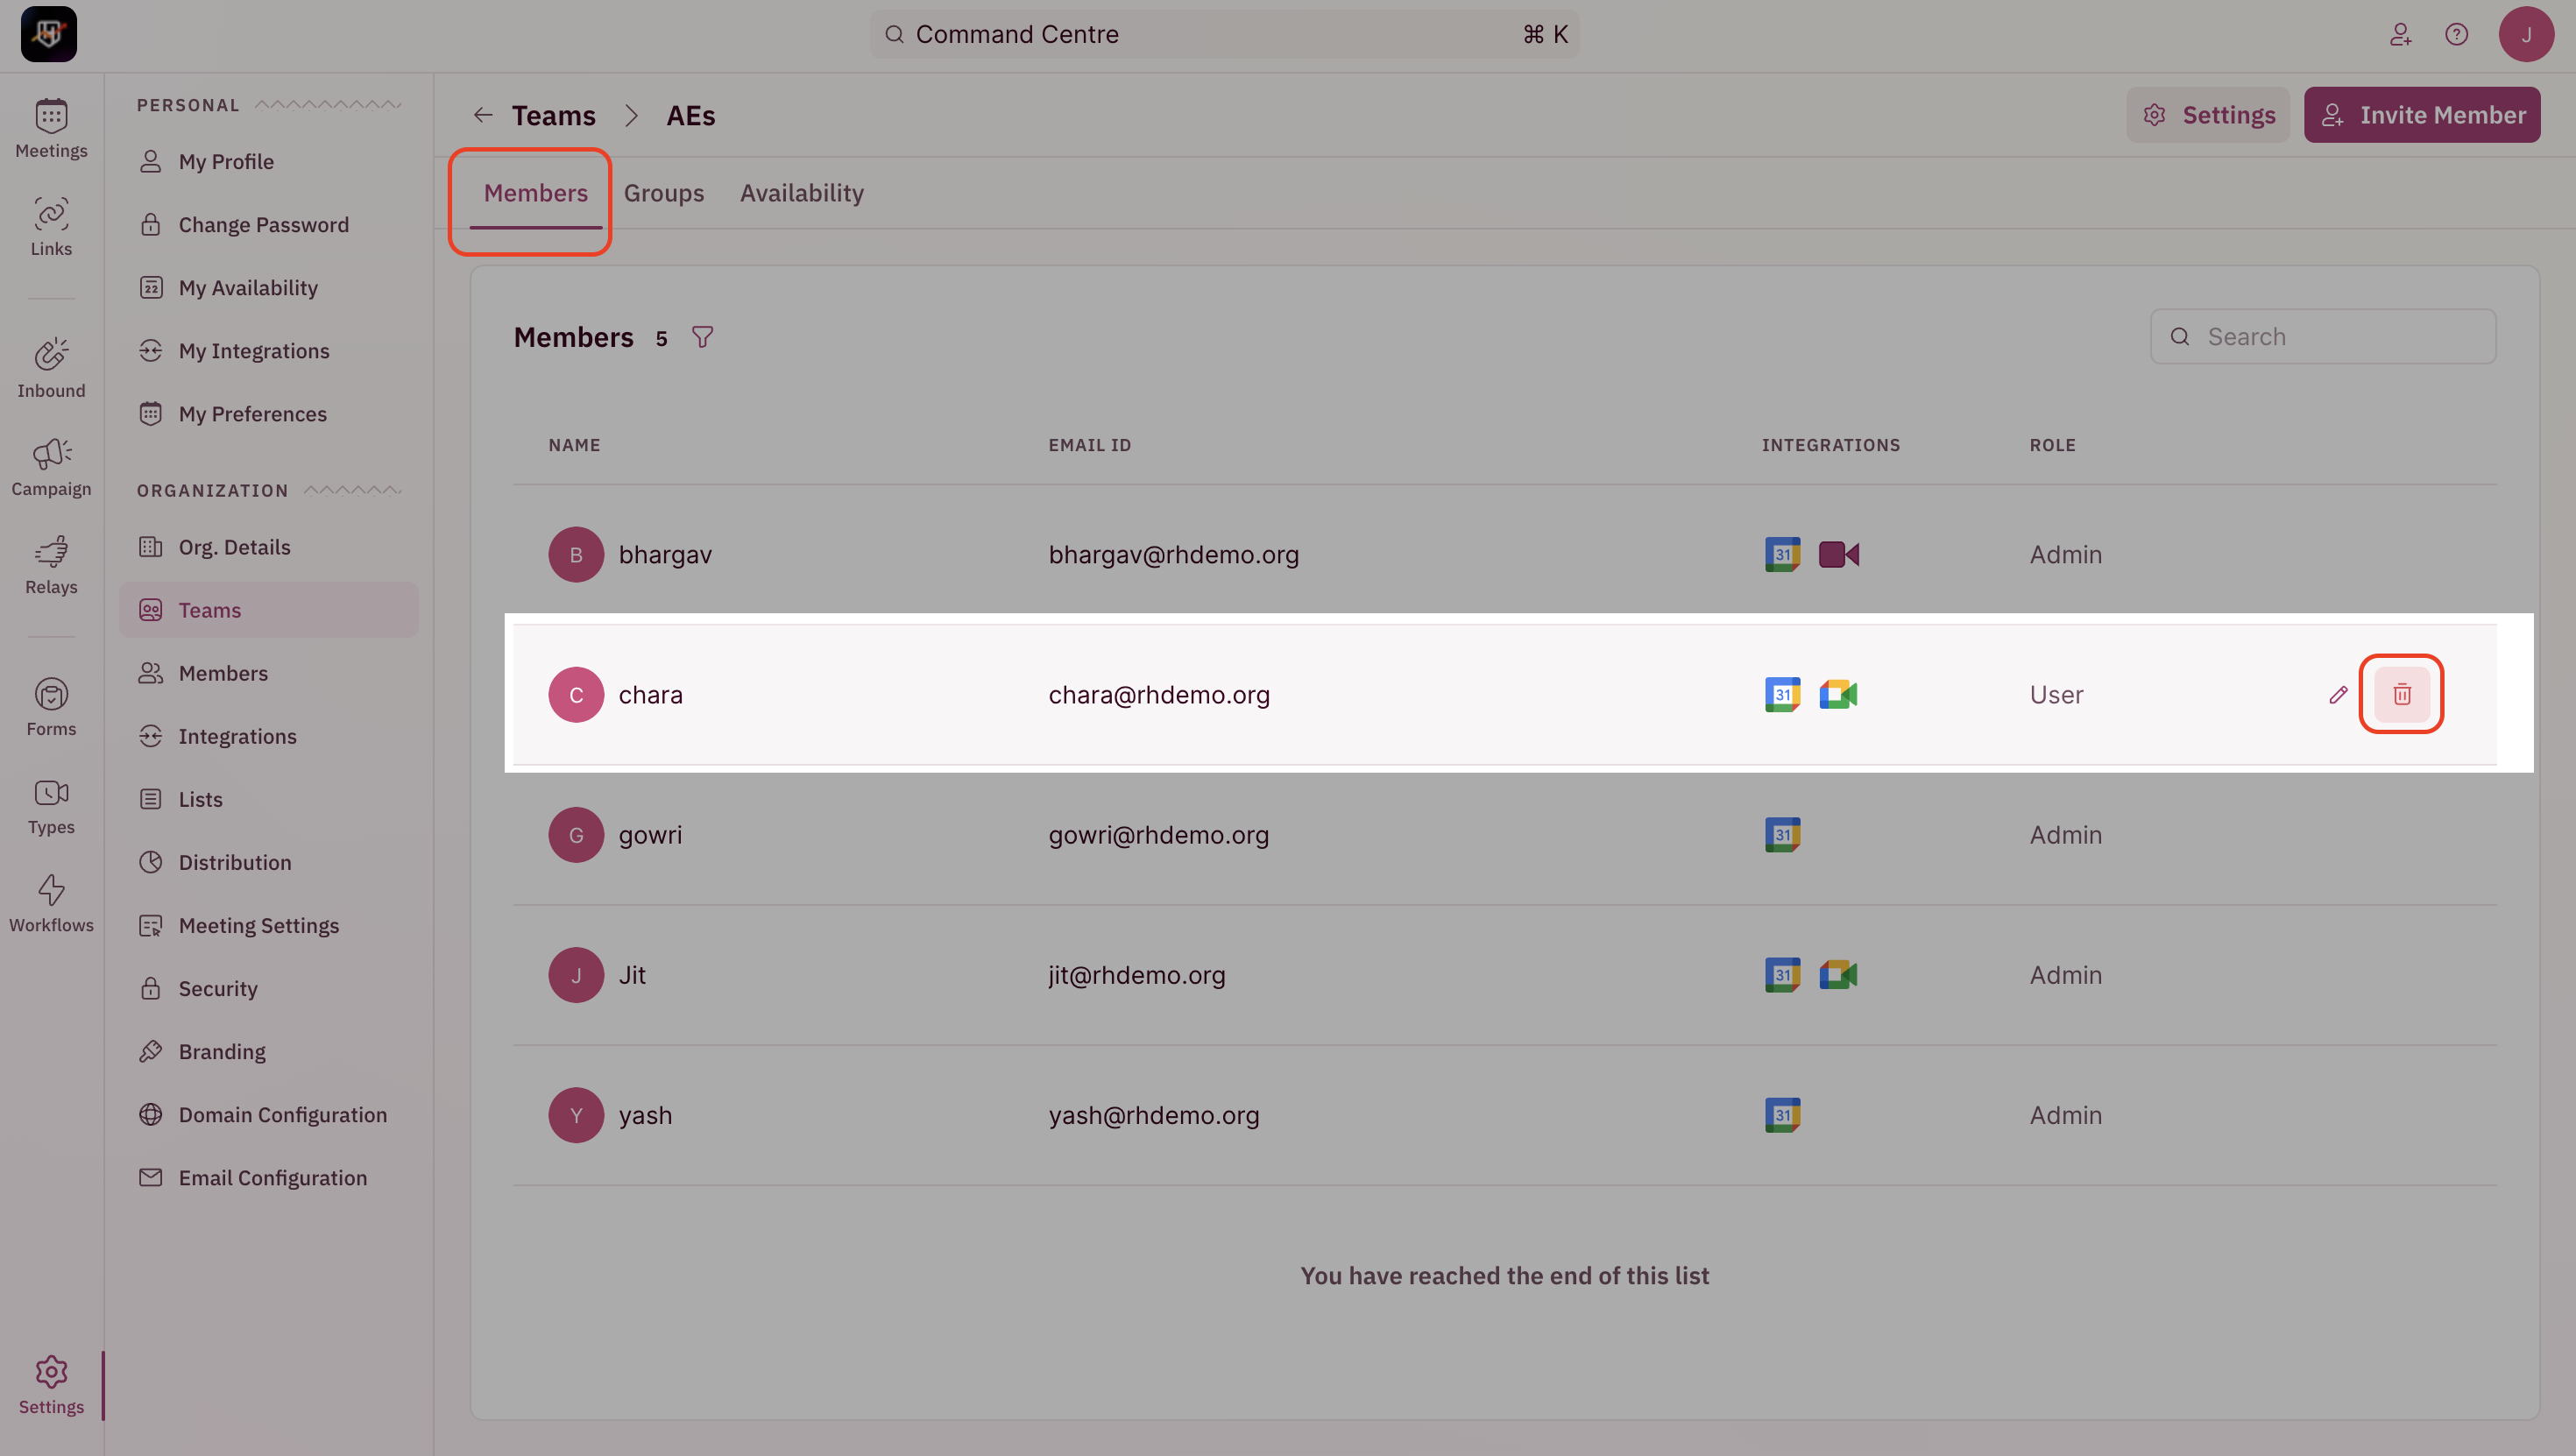Click yash's Google Calendar integration icon
Image resolution: width=2576 pixels, height=1456 pixels.
[1782, 1114]
